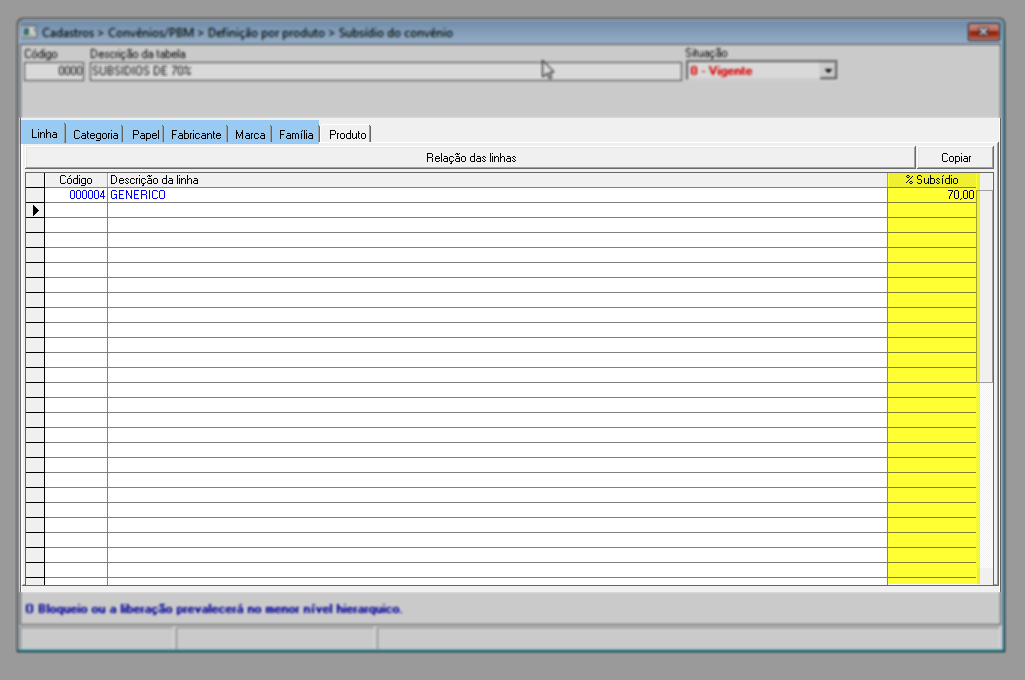Image resolution: width=1025 pixels, height=680 pixels.
Task: Click the row selector beside GENERICO
Action: pyautogui.click(x=35, y=195)
